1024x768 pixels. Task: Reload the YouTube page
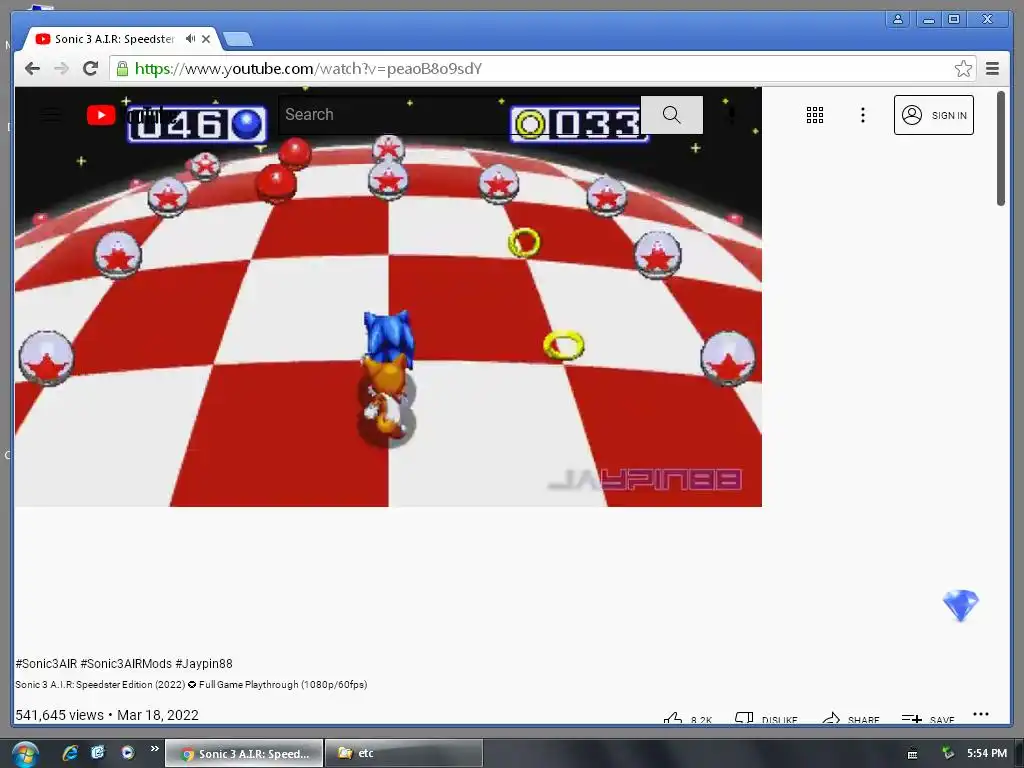click(90, 68)
